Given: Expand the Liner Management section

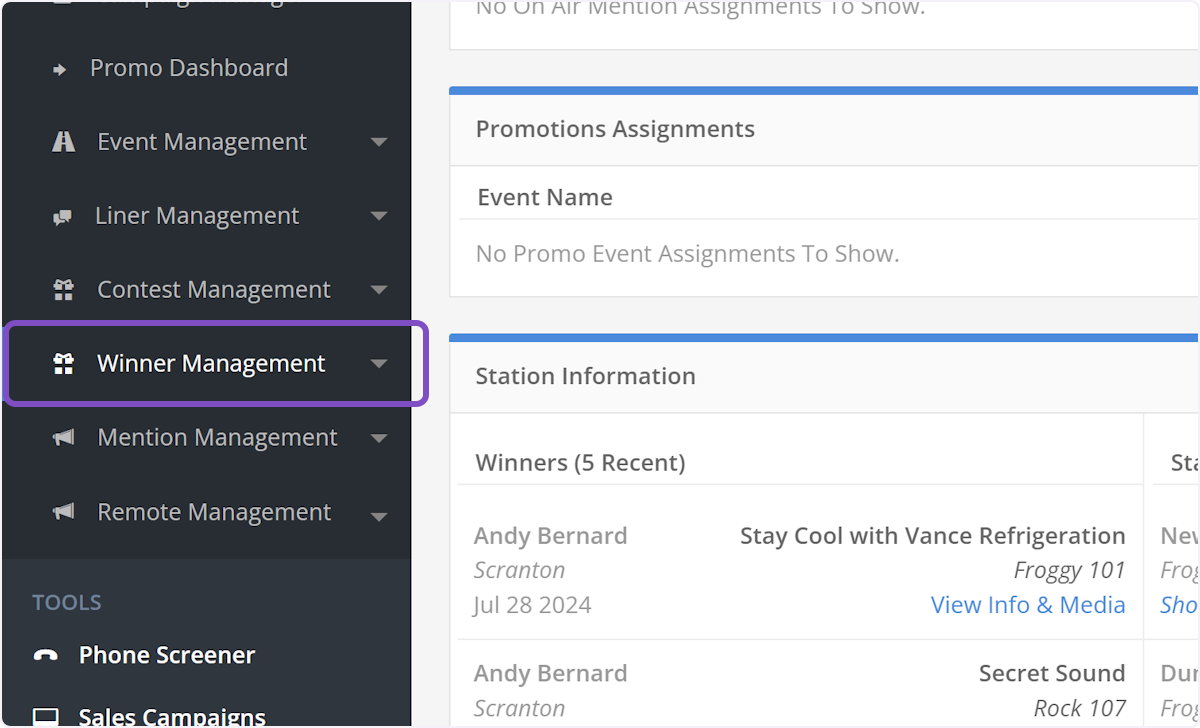Looking at the screenshot, I should click(379, 215).
